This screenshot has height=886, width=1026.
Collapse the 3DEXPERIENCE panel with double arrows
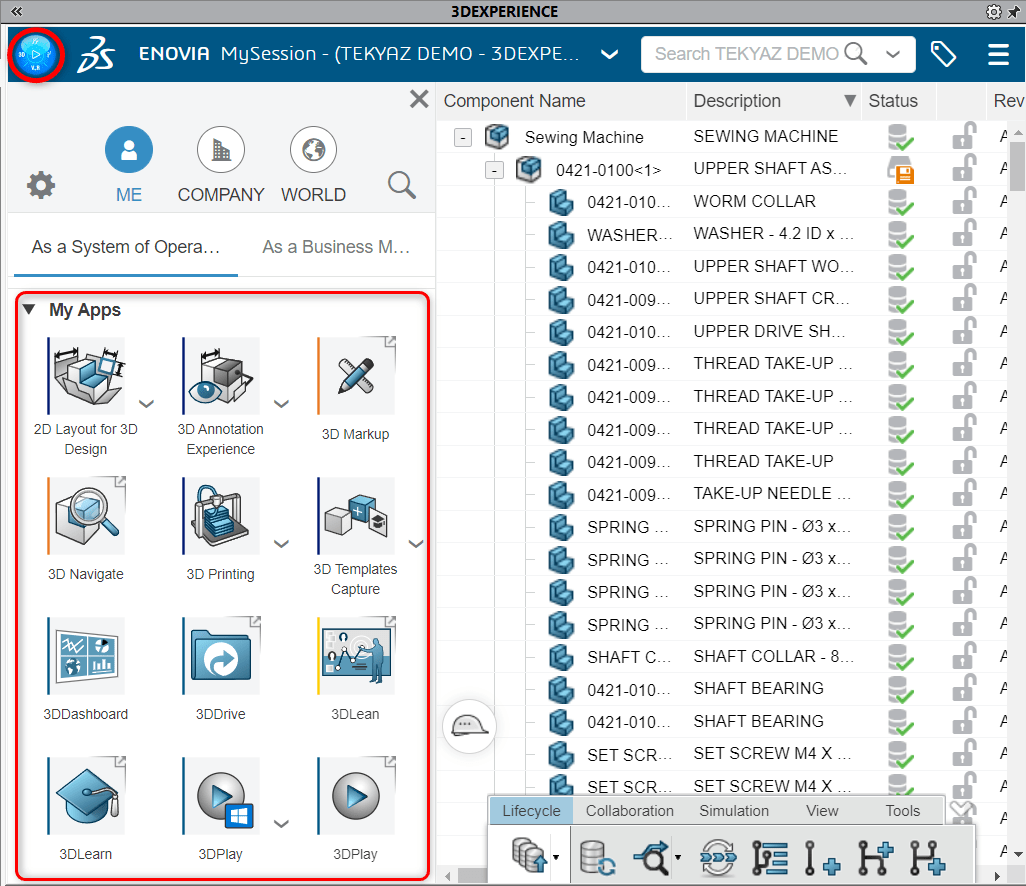16,11
